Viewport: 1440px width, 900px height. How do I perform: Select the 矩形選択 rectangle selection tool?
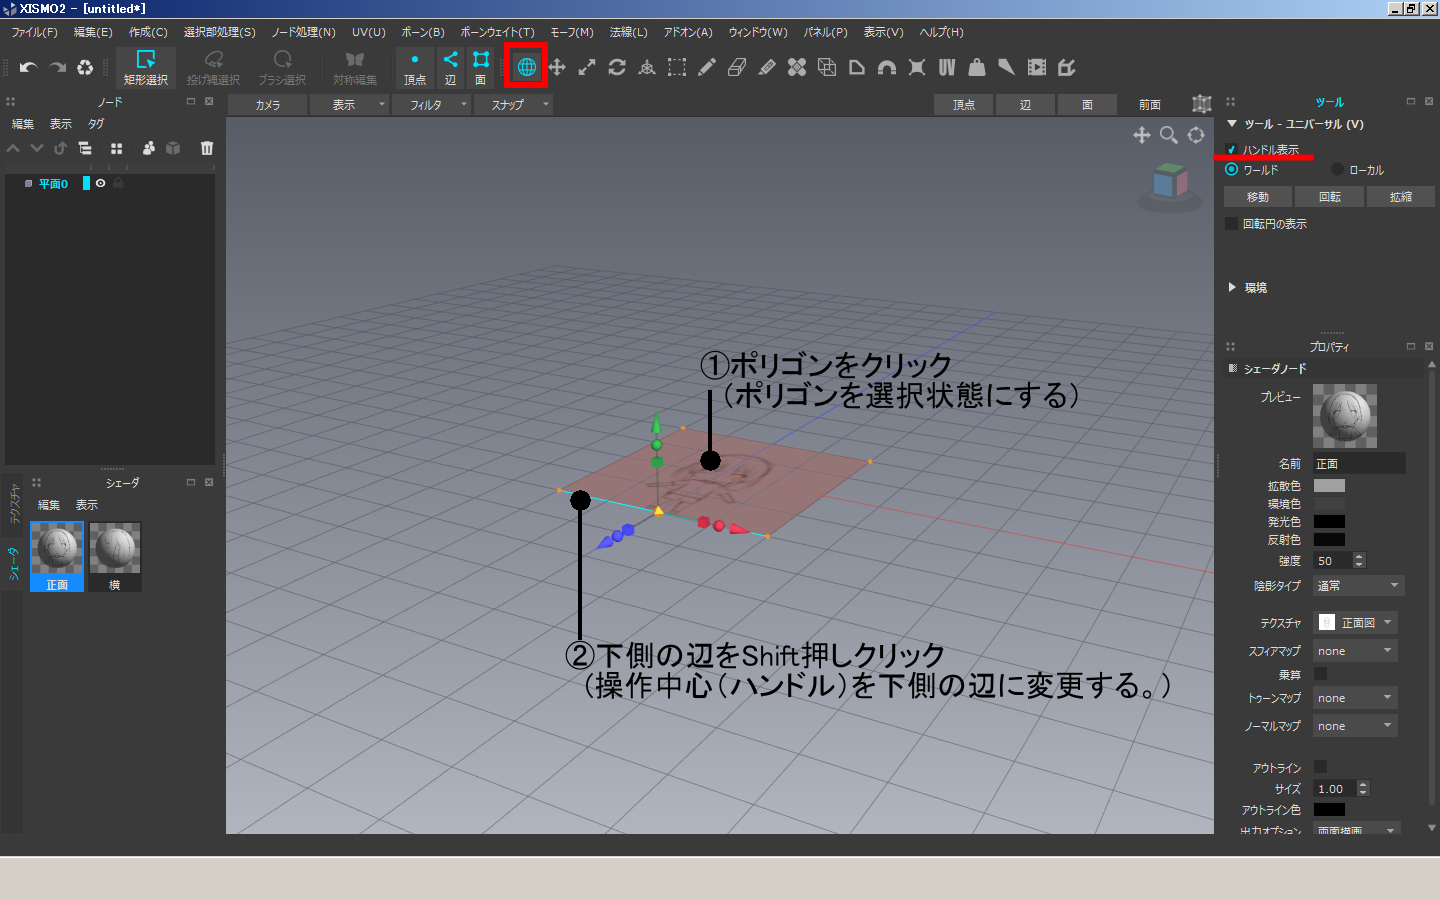[x=146, y=67]
